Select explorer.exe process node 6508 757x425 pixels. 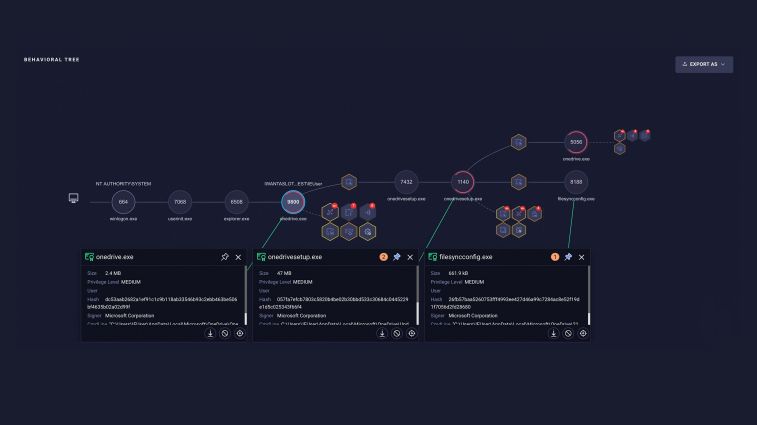click(x=237, y=202)
